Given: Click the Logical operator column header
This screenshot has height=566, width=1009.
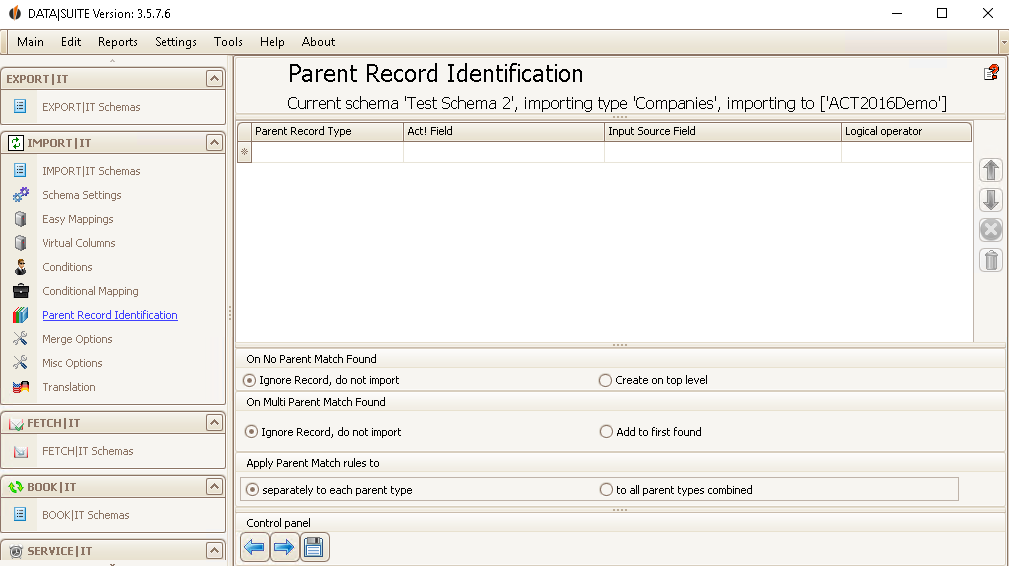Looking at the screenshot, I should click(906, 131).
